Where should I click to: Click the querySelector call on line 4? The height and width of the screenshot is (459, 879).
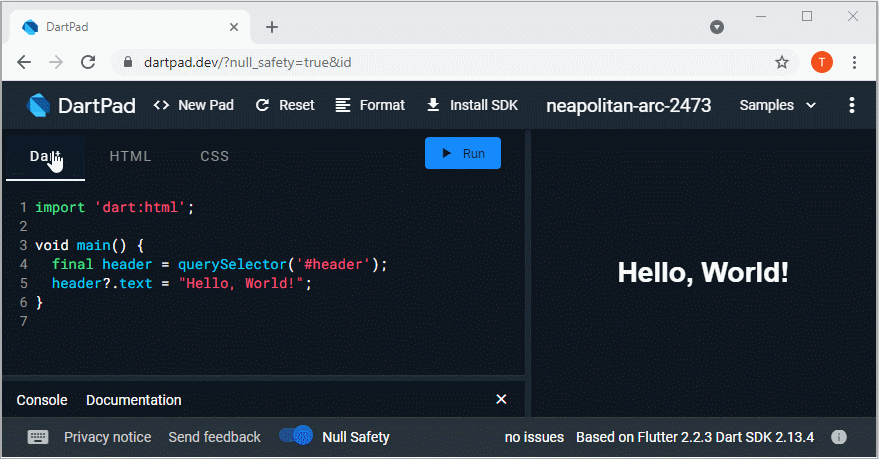coord(282,264)
